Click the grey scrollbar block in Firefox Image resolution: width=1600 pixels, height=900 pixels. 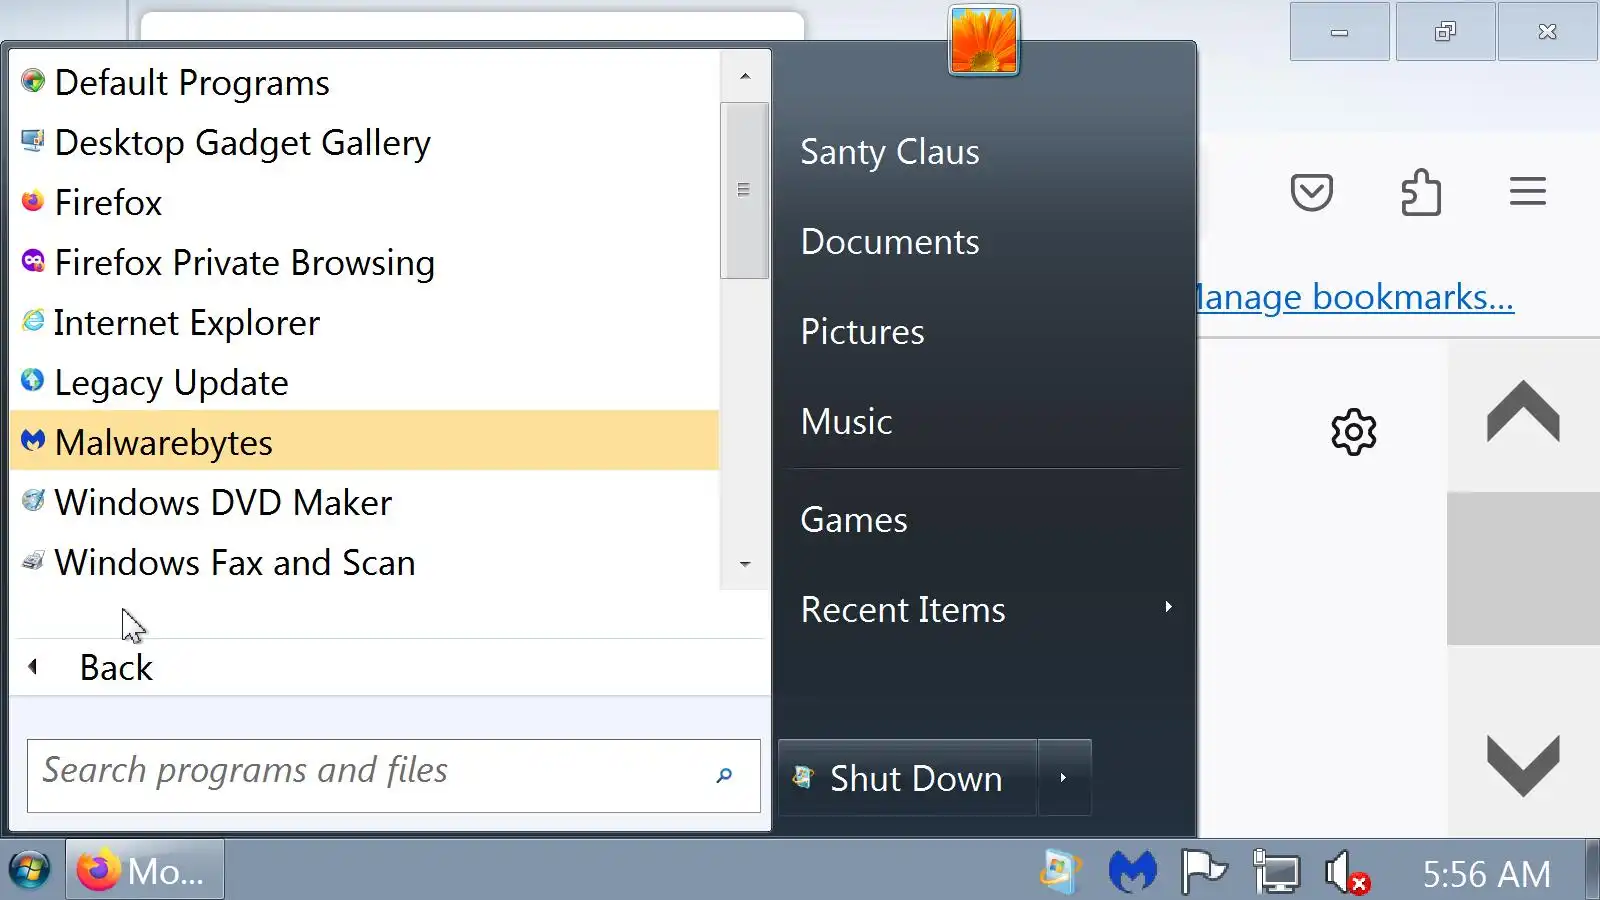[x=1523, y=568]
